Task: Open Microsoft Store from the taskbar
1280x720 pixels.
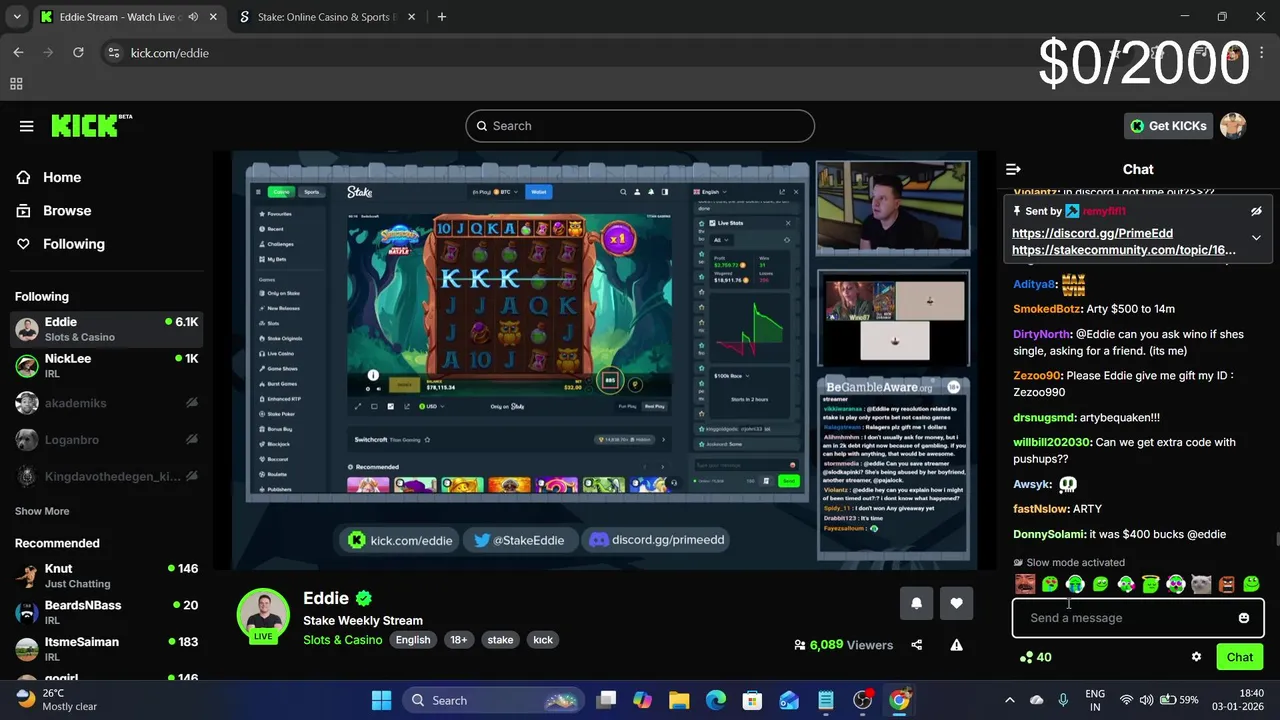Action: coord(752,700)
